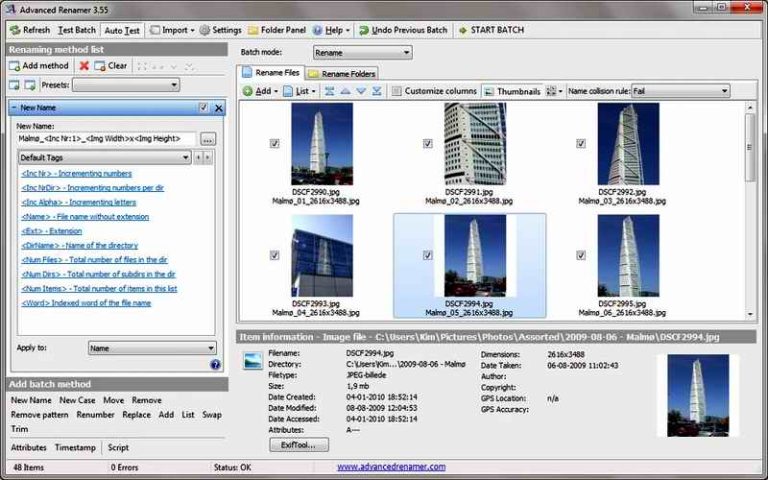Click the blue help icon below Apply to
This screenshot has height=480, width=768.
click(215, 365)
